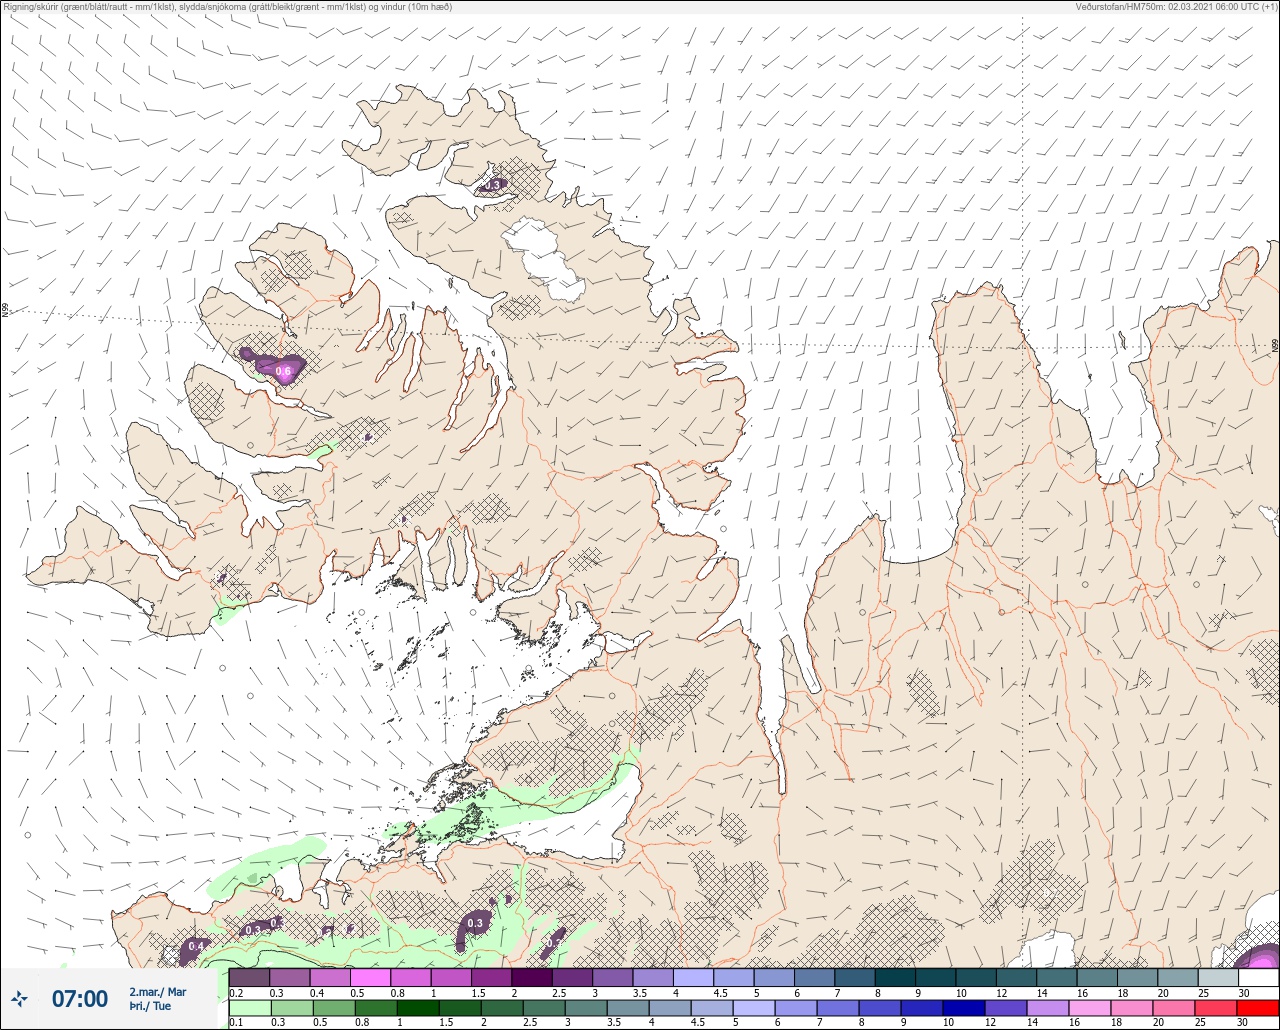
Task: Pick the light green 0.1 rain legend swatch
Action: [x=249, y=1008]
